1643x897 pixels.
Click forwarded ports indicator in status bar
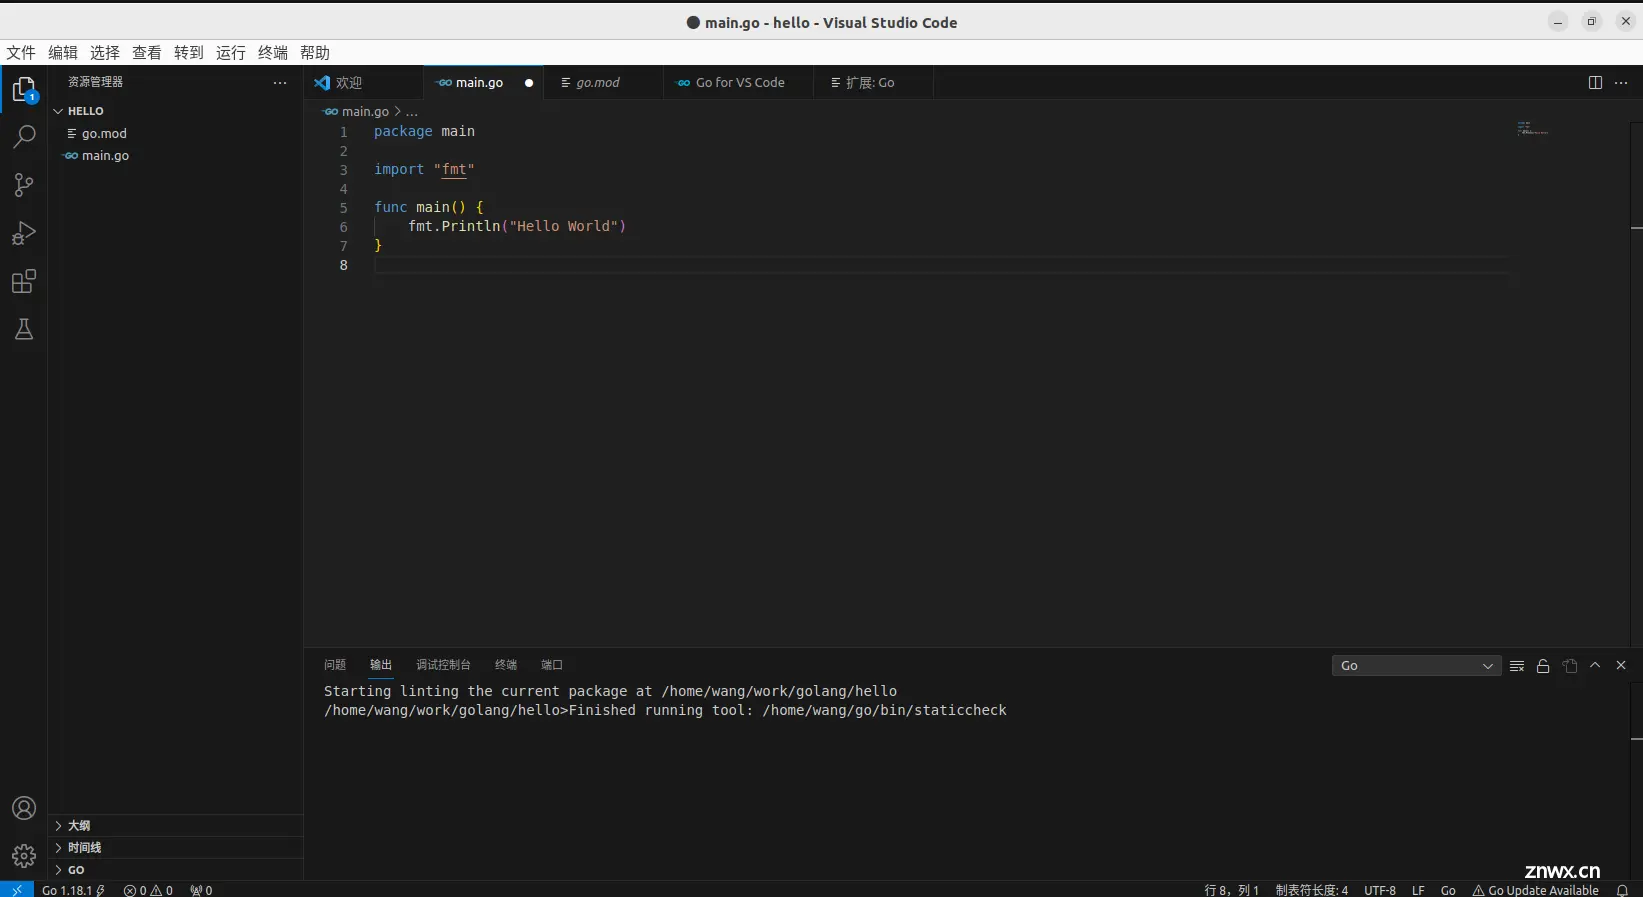click(x=201, y=890)
